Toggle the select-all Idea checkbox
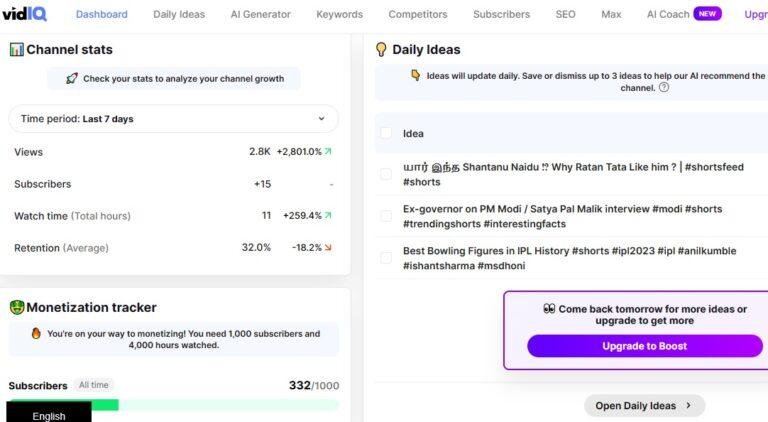This screenshot has height=422, width=768. [386, 133]
